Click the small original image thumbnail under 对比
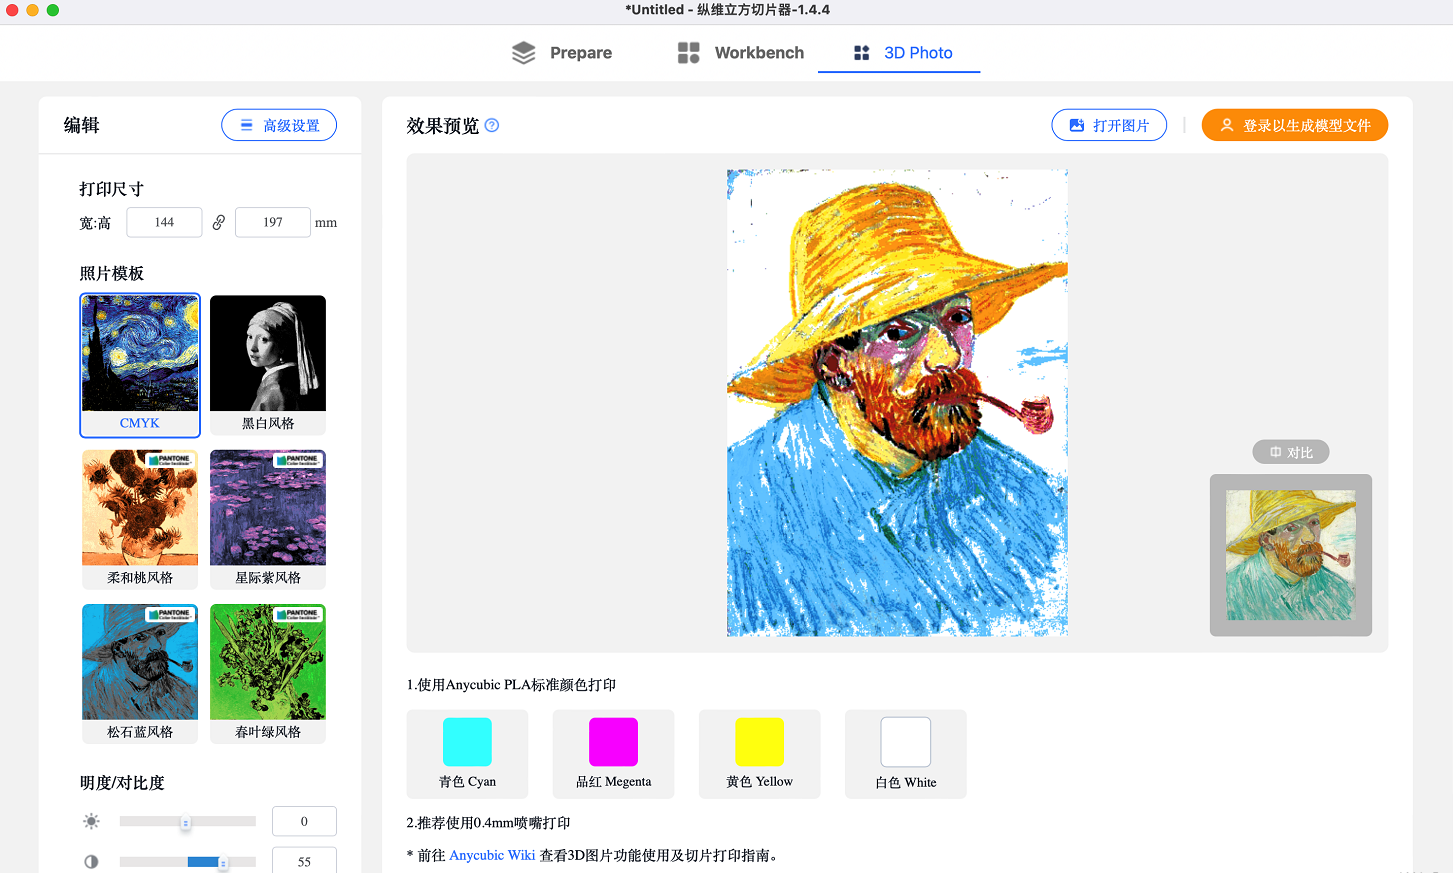 click(x=1291, y=555)
